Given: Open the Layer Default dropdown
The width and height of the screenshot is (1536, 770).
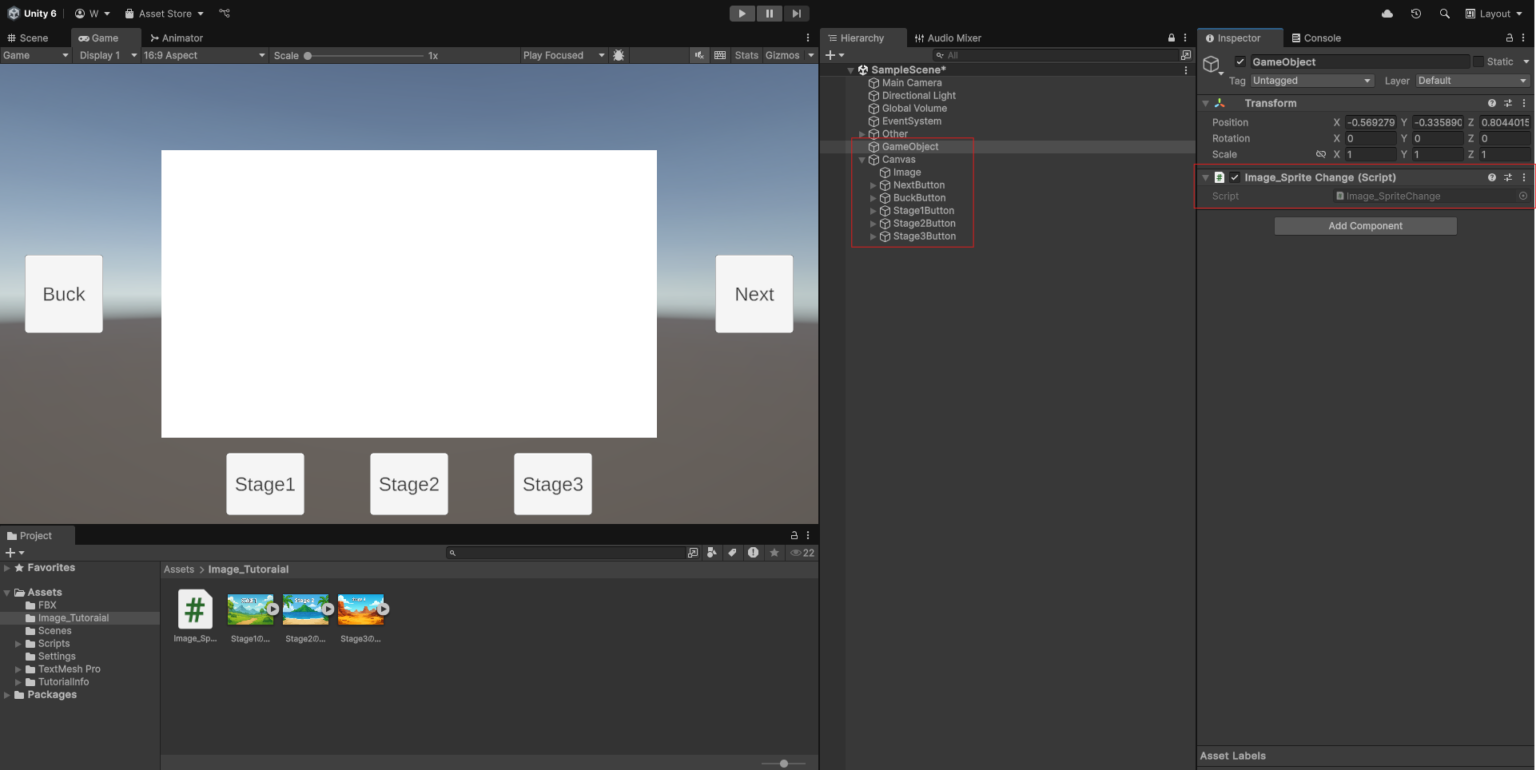Looking at the screenshot, I should [x=1472, y=80].
